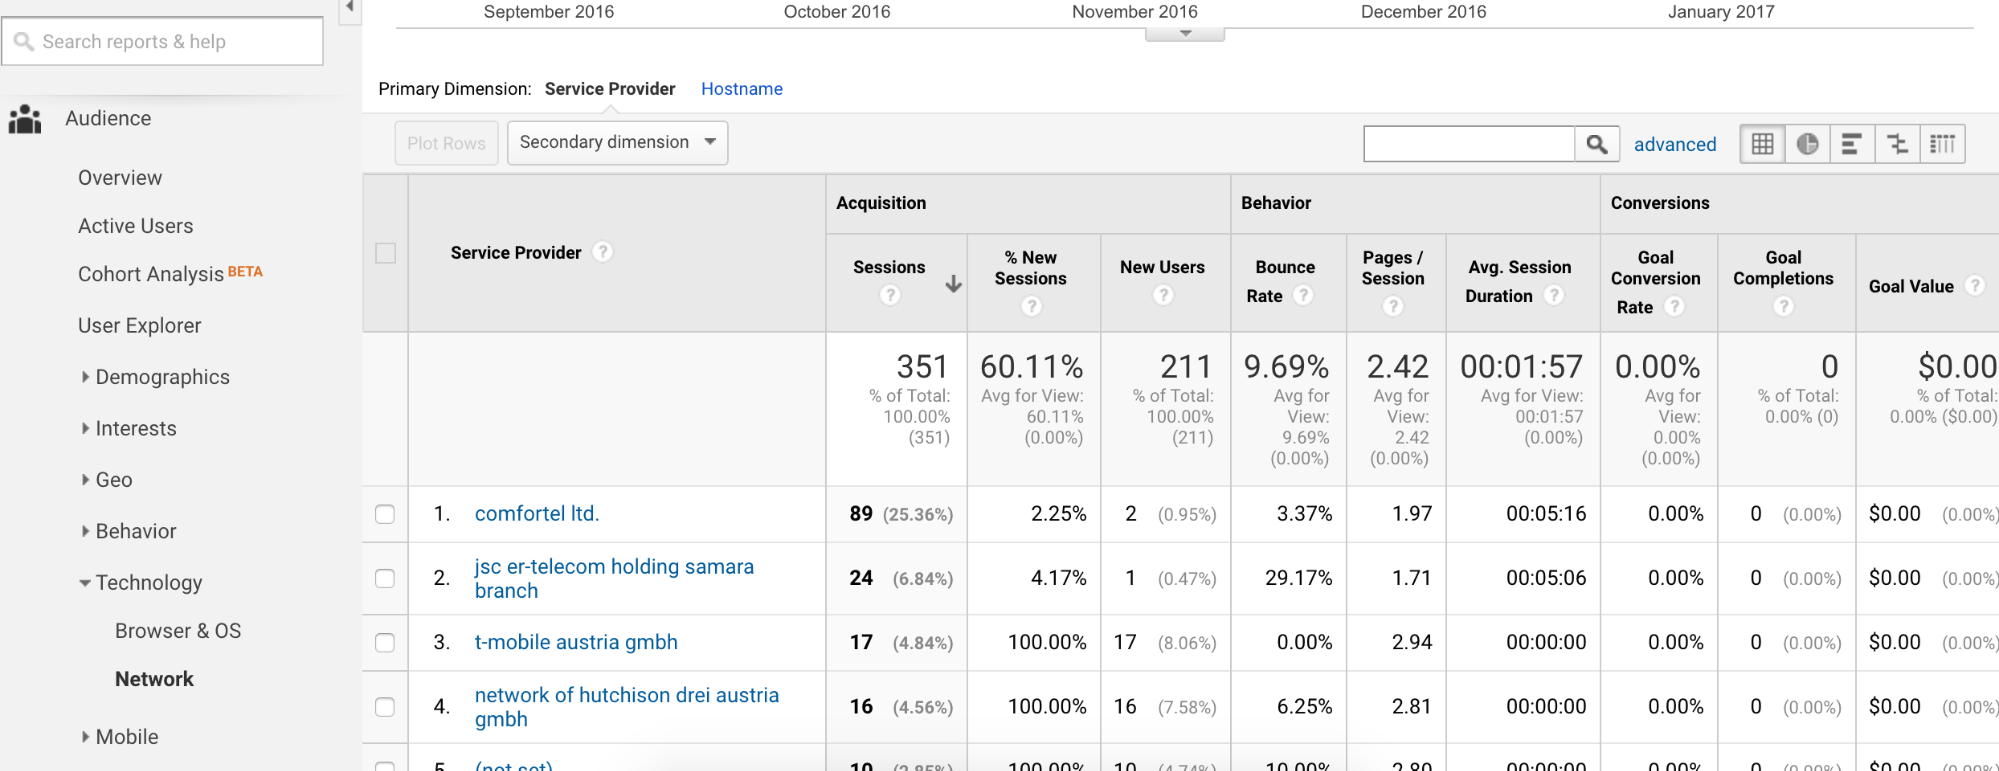Expand the Demographics section
1999x771 pixels.
162,377
